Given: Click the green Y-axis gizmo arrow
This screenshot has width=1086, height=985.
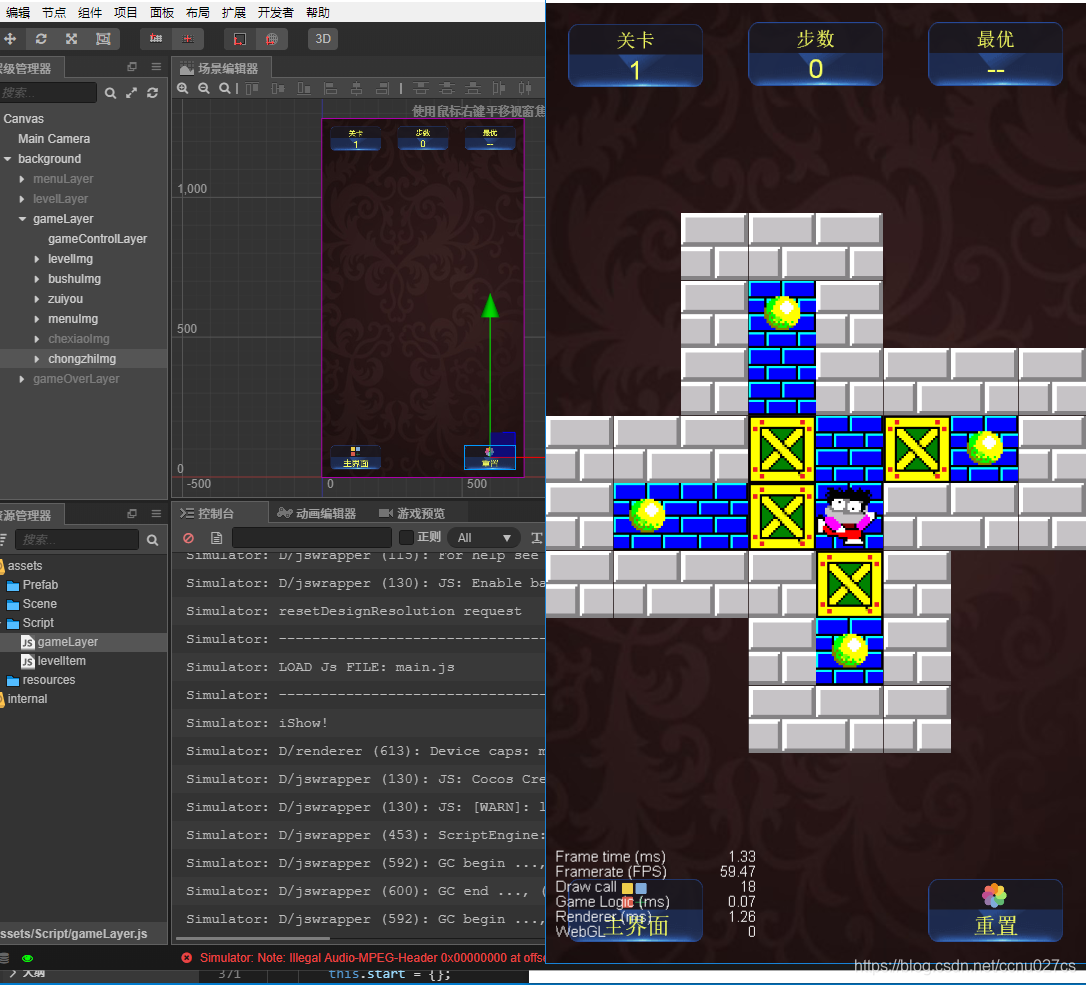Looking at the screenshot, I should pyautogui.click(x=490, y=305).
